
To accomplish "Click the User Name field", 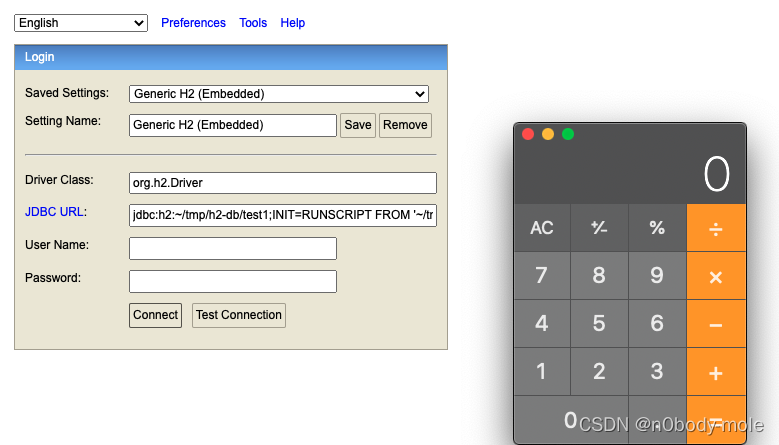I will pos(233,248).
